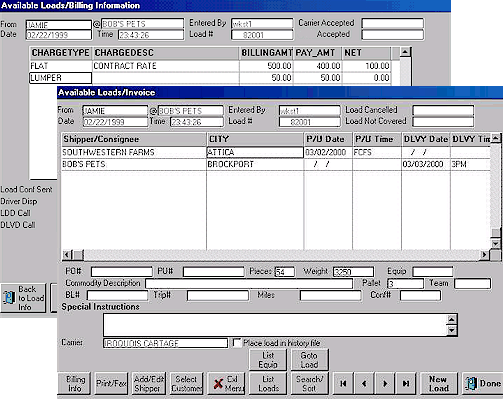Click scroll up arrow in billing charges grid

(x=405, y=51)
